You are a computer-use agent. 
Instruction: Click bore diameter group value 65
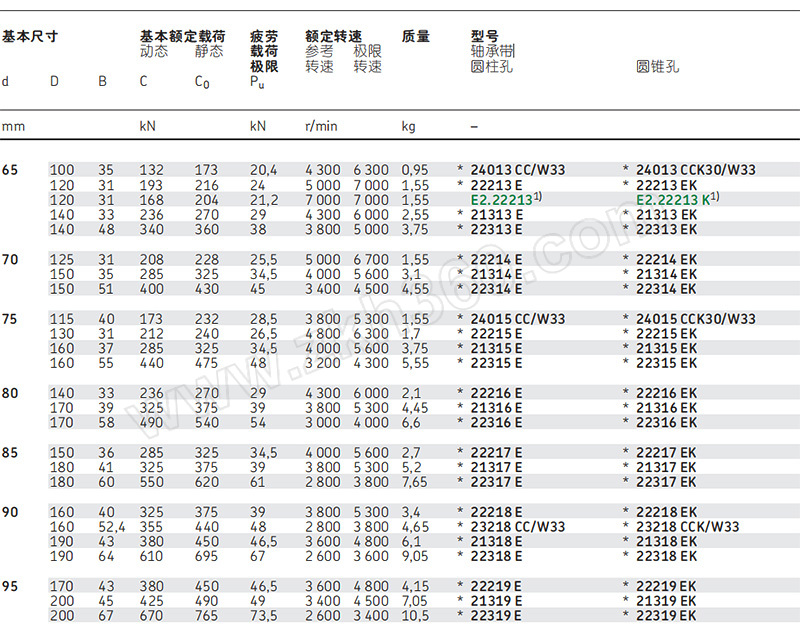point(10,170)
